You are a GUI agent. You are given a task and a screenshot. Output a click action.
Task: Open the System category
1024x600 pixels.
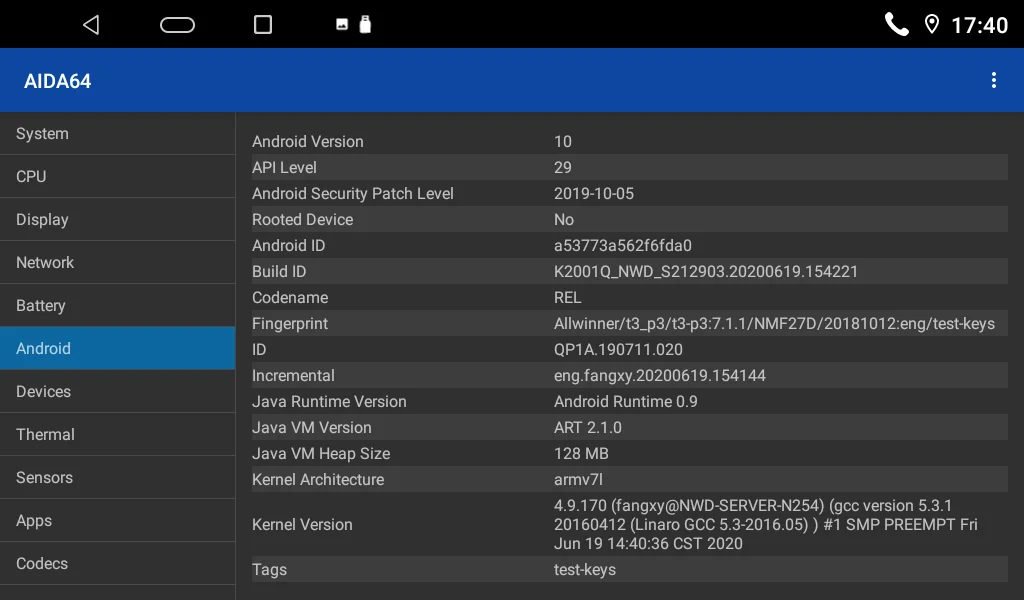[x=118, y=133]
